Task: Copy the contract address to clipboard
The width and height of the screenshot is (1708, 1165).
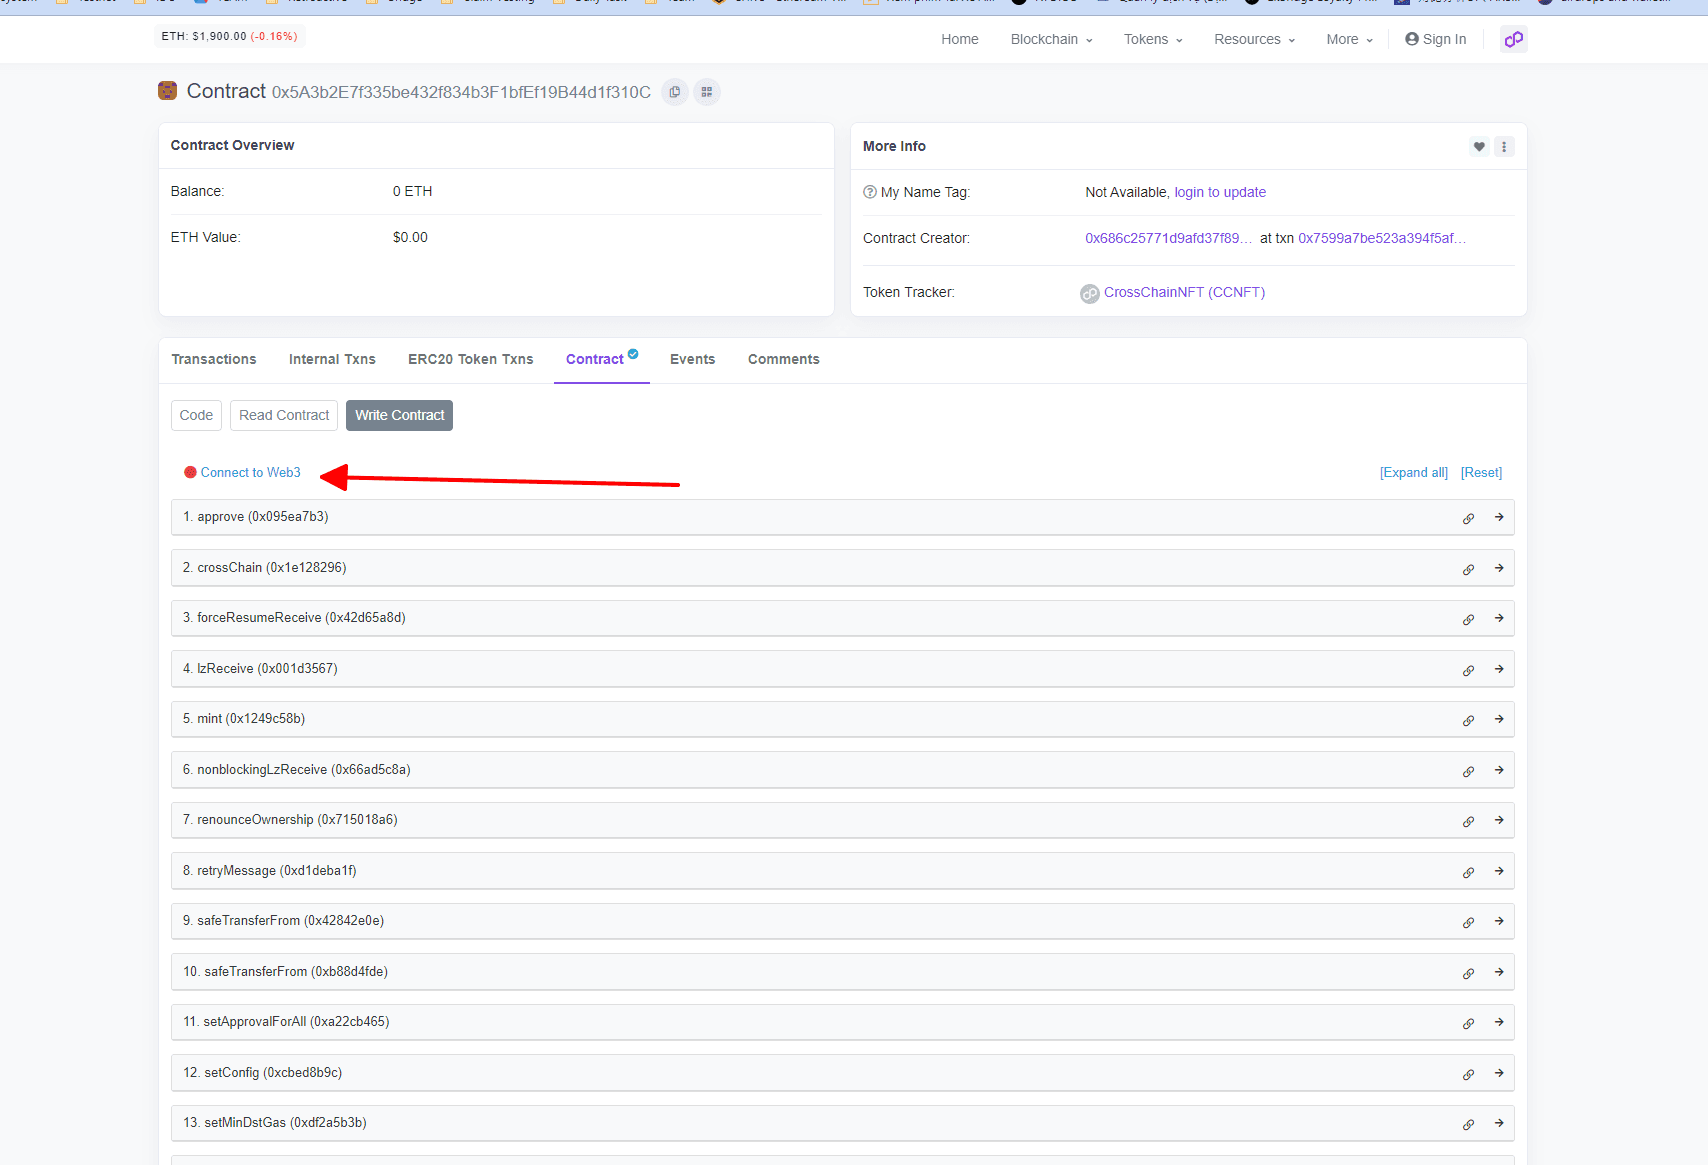Action: pos(675,92)
